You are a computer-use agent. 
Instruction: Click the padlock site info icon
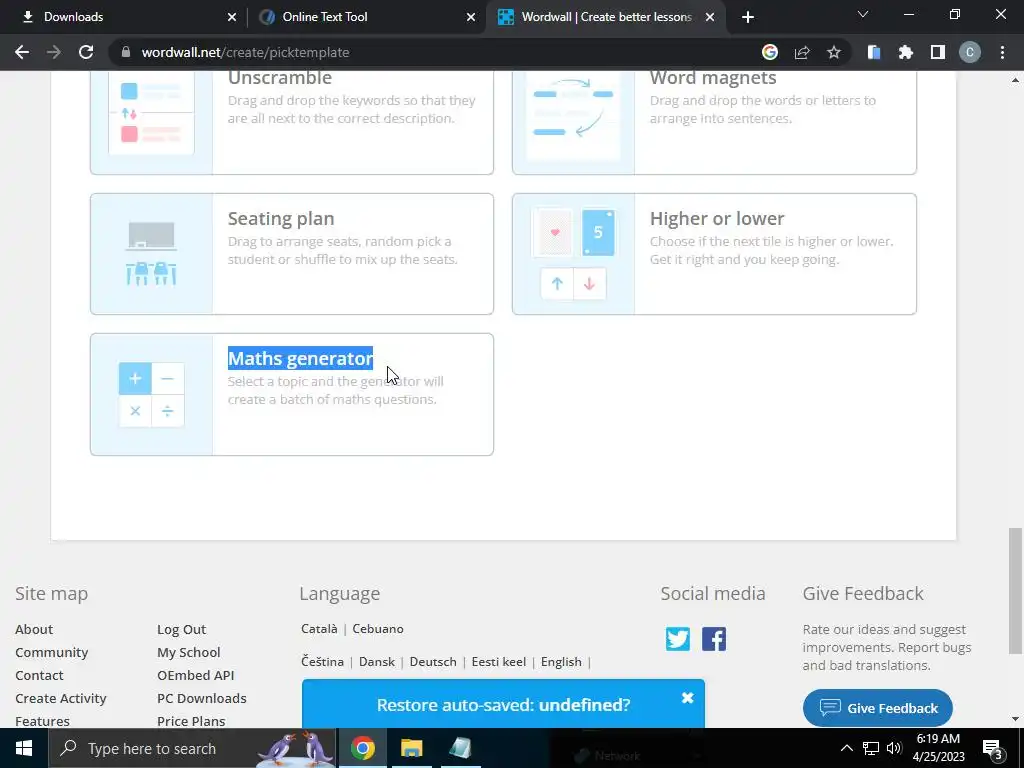pyautogui.click(x=126, y=52)
